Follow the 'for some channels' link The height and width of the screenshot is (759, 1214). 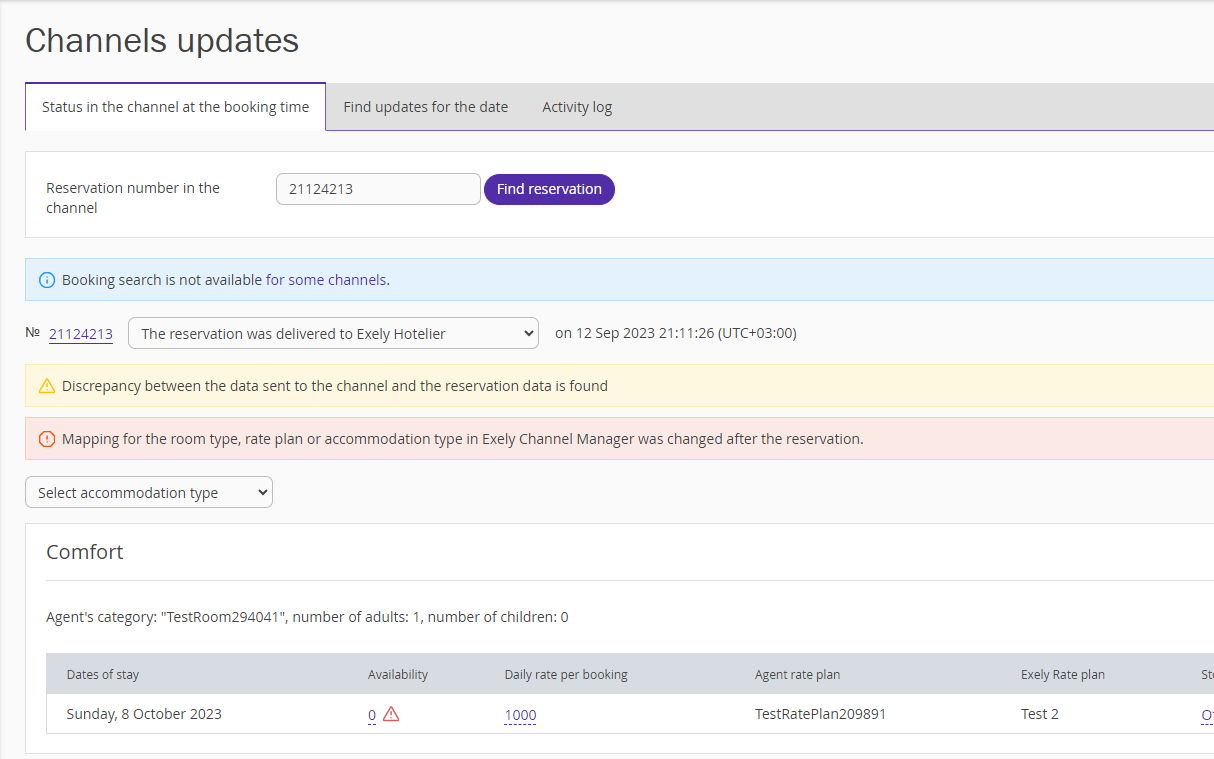pyautogui.click(x=326, y=280)
